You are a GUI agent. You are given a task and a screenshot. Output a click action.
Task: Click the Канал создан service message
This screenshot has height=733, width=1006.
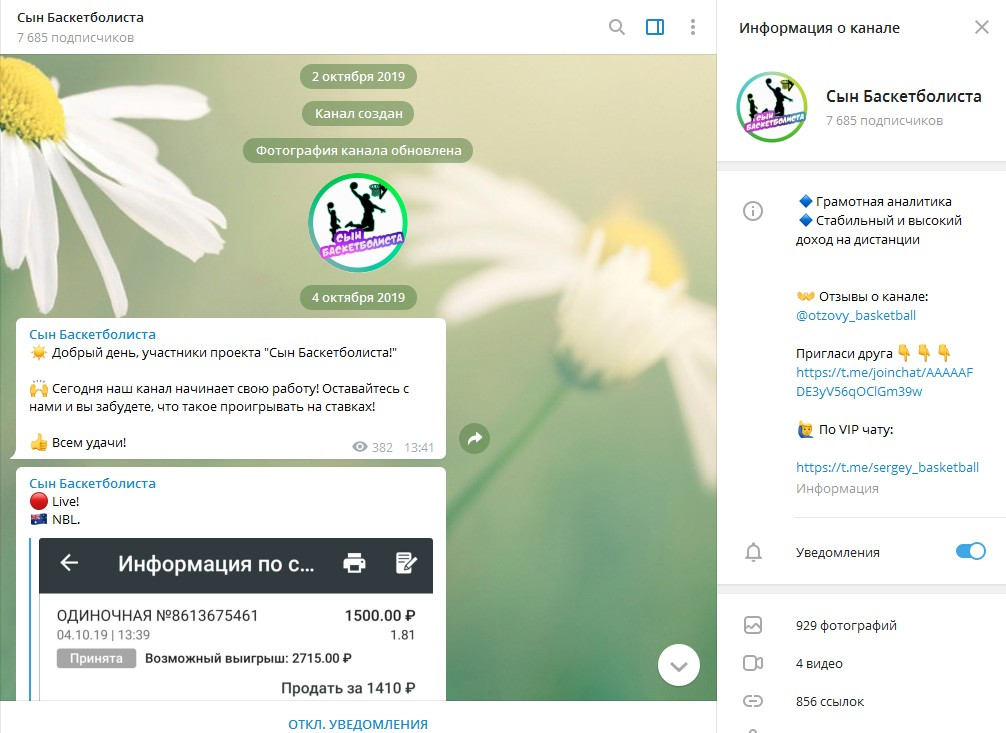point(358,114)
